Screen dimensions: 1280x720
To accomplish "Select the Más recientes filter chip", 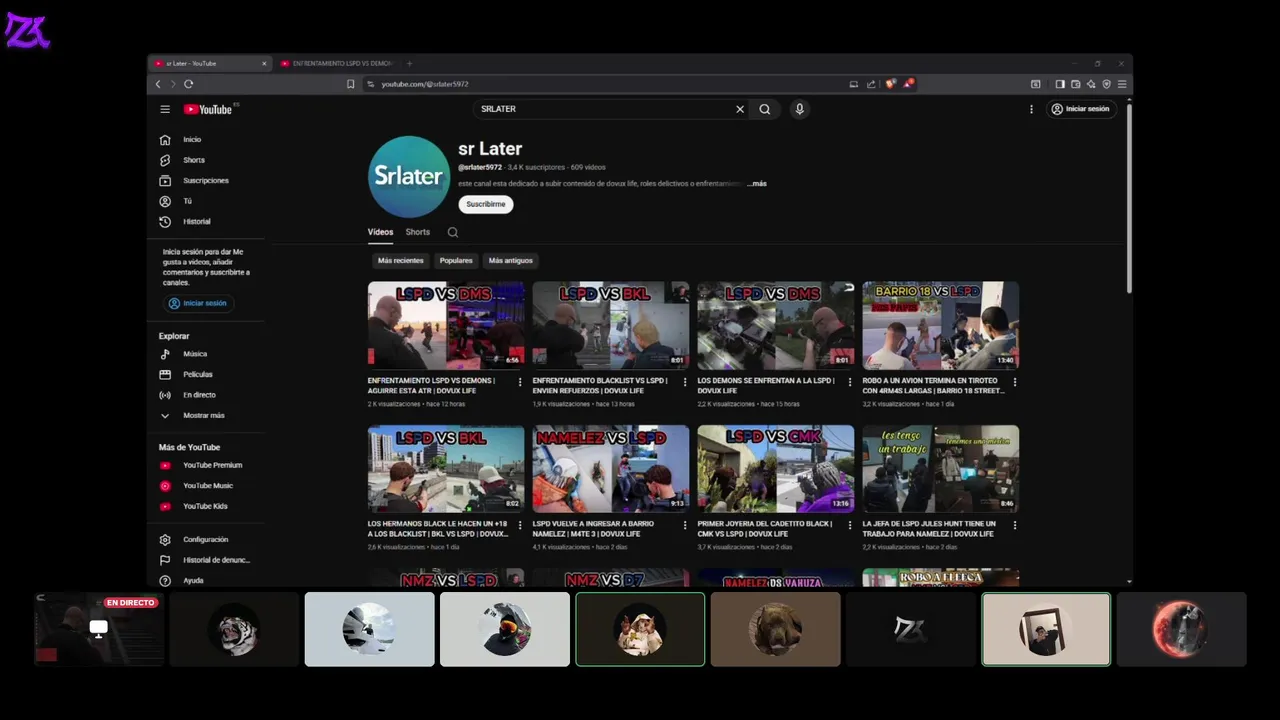I will coord(400,260).
